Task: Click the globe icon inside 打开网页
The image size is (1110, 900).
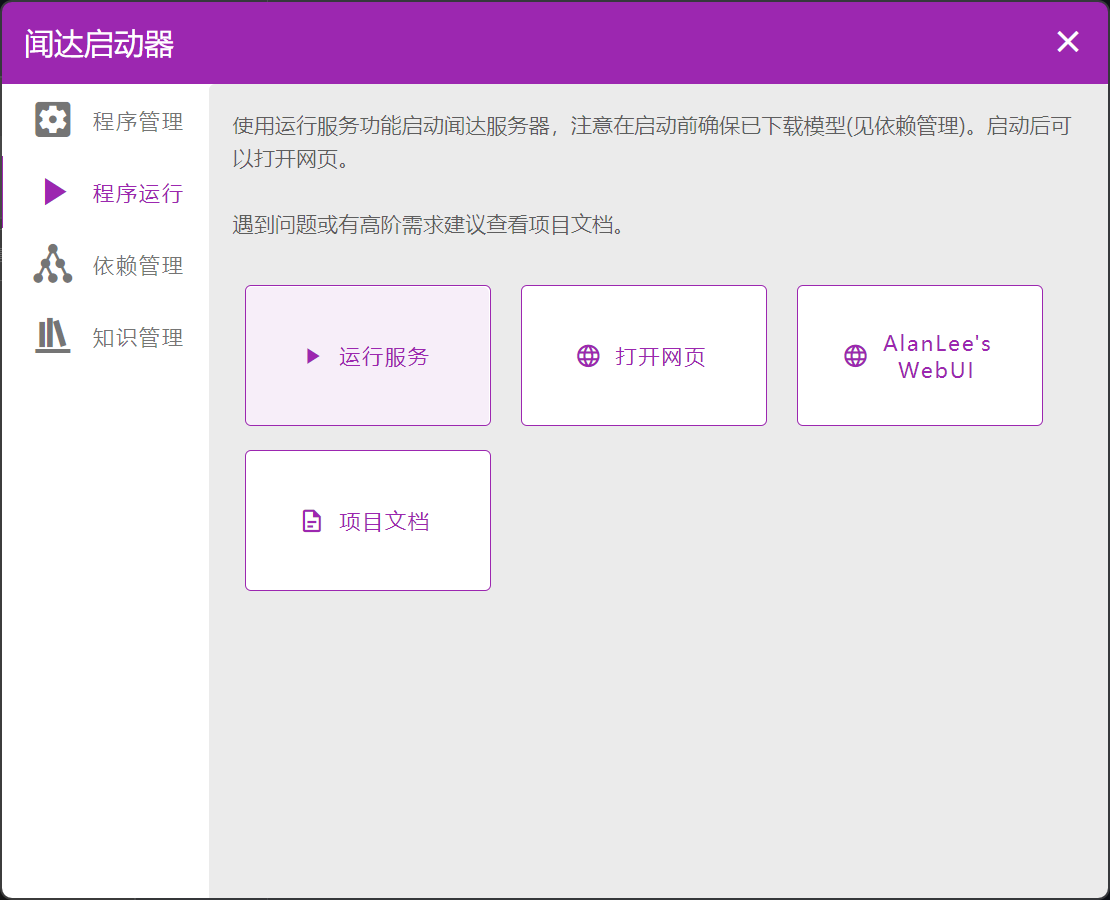Action: (588, 356)
